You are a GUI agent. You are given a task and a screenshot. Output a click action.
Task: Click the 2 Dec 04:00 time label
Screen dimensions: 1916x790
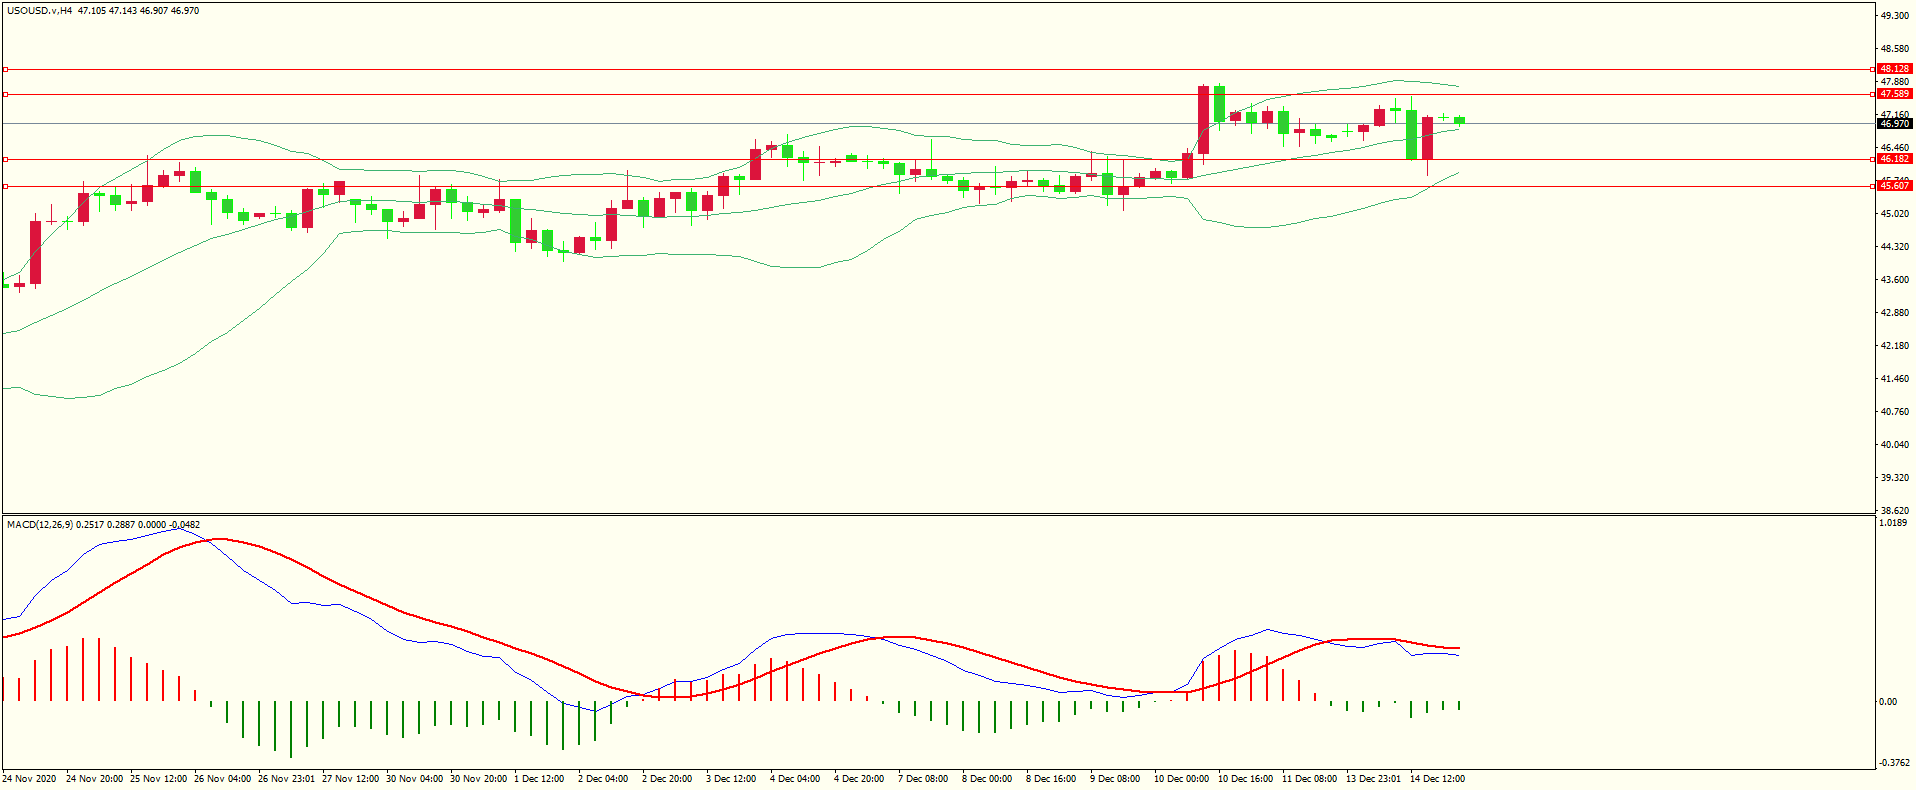point(603,779)
